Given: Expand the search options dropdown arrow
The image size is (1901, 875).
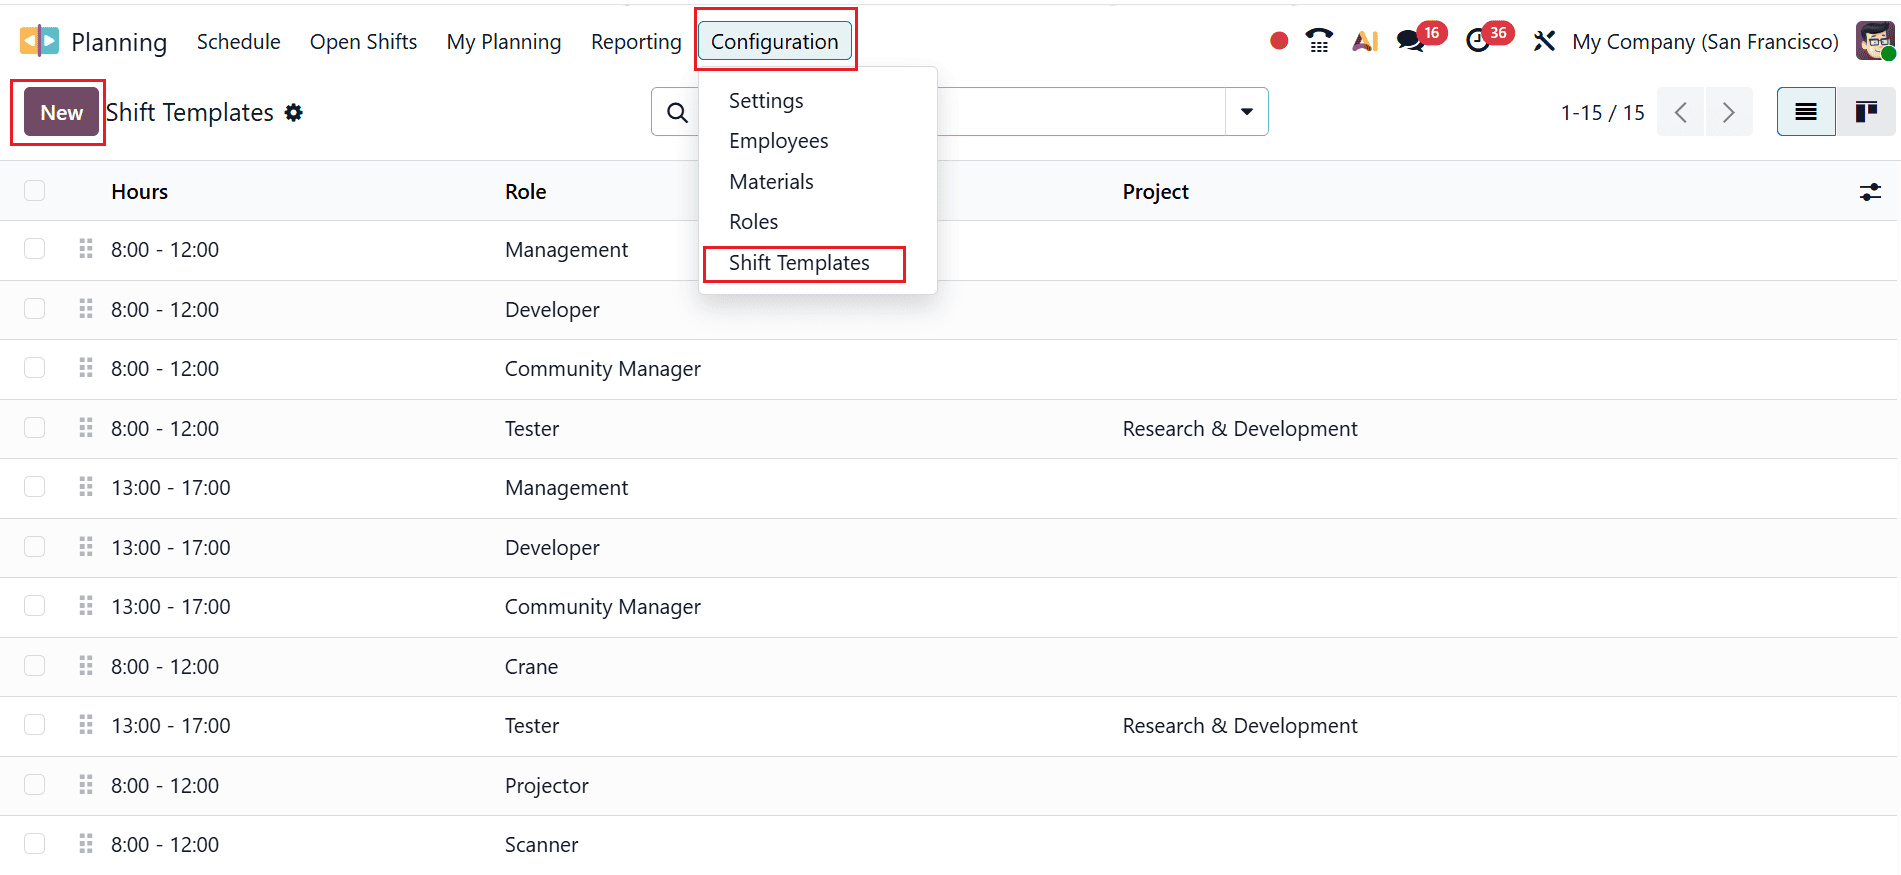Looking at the screenshot, I should click(1247, 112).
